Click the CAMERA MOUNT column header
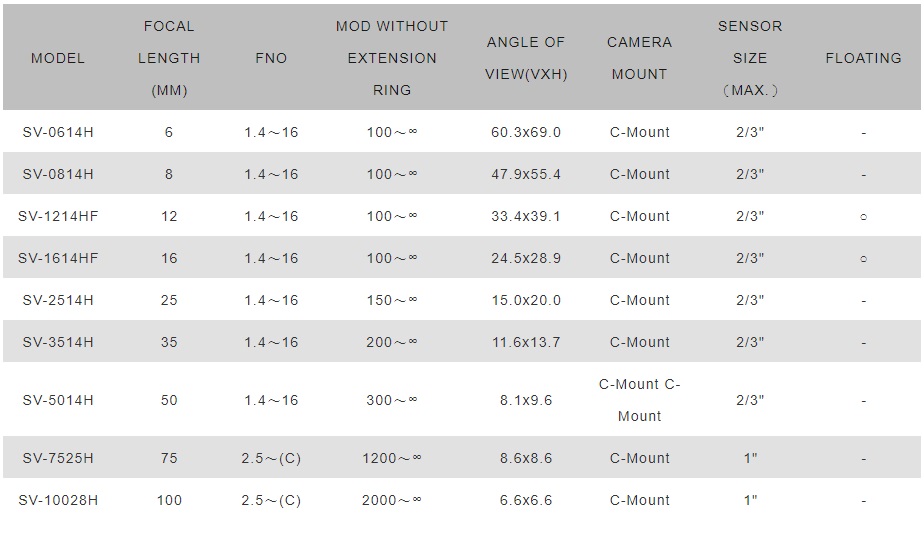Screen dimensions: 924x544 [639, 58]
